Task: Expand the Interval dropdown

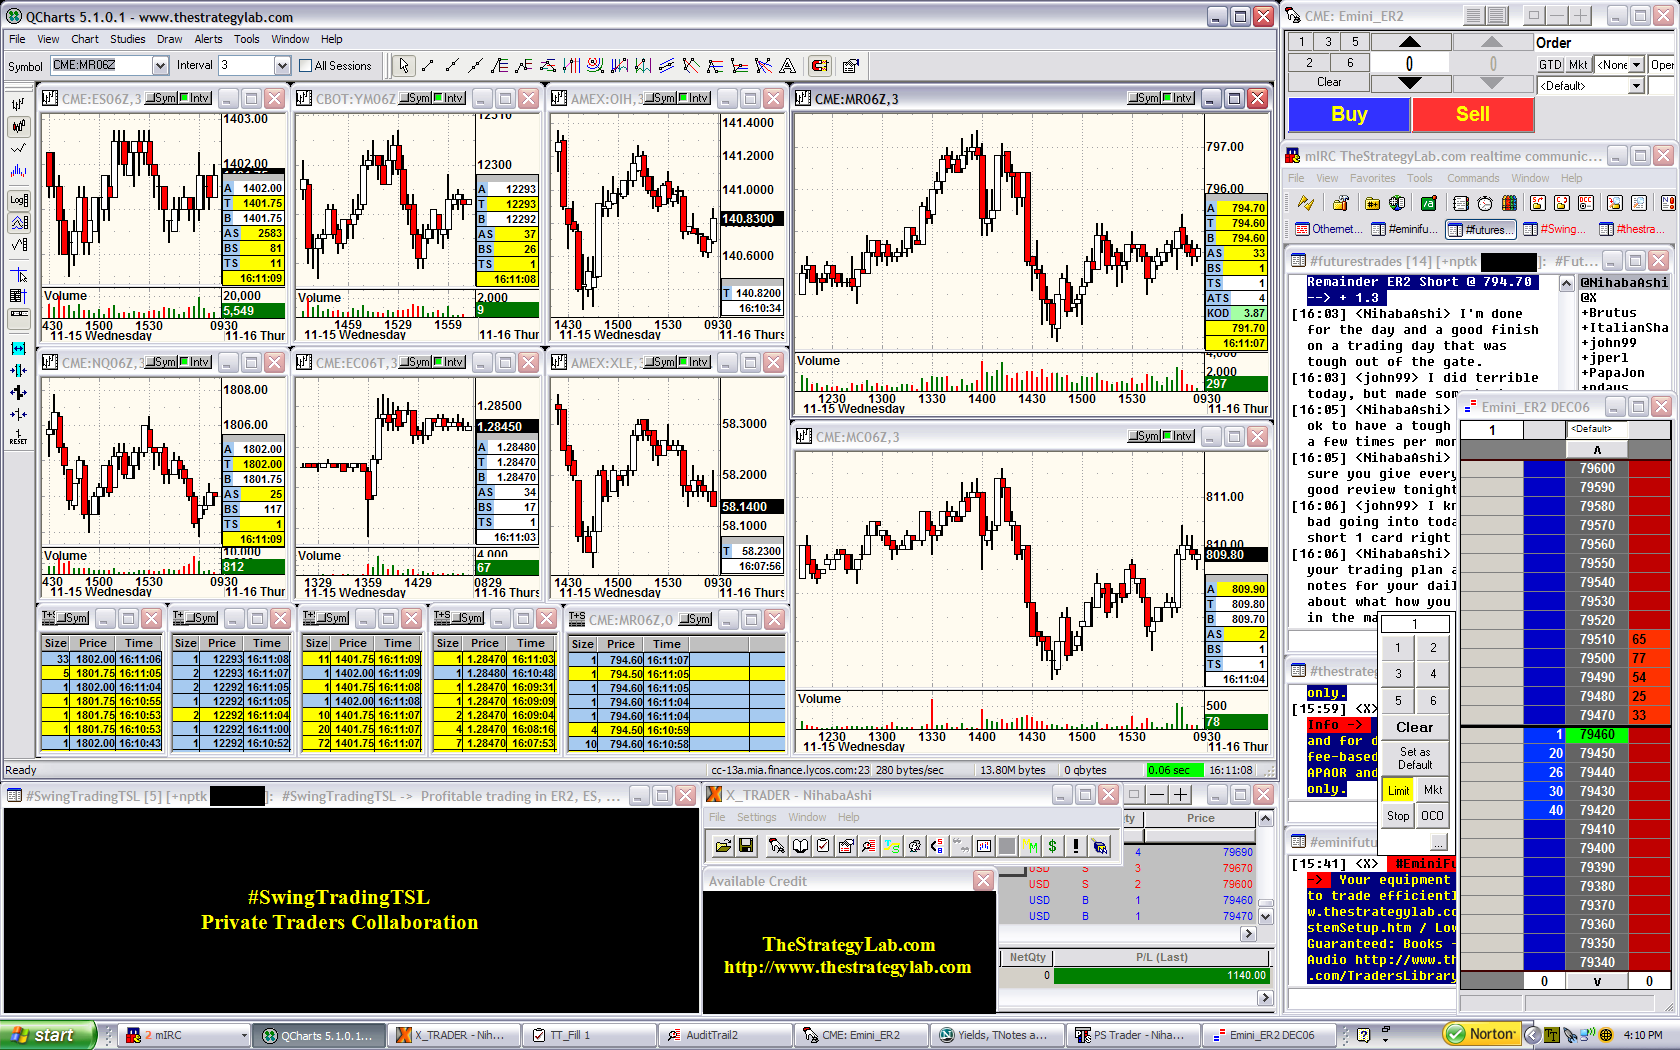Action: point(282,66)
